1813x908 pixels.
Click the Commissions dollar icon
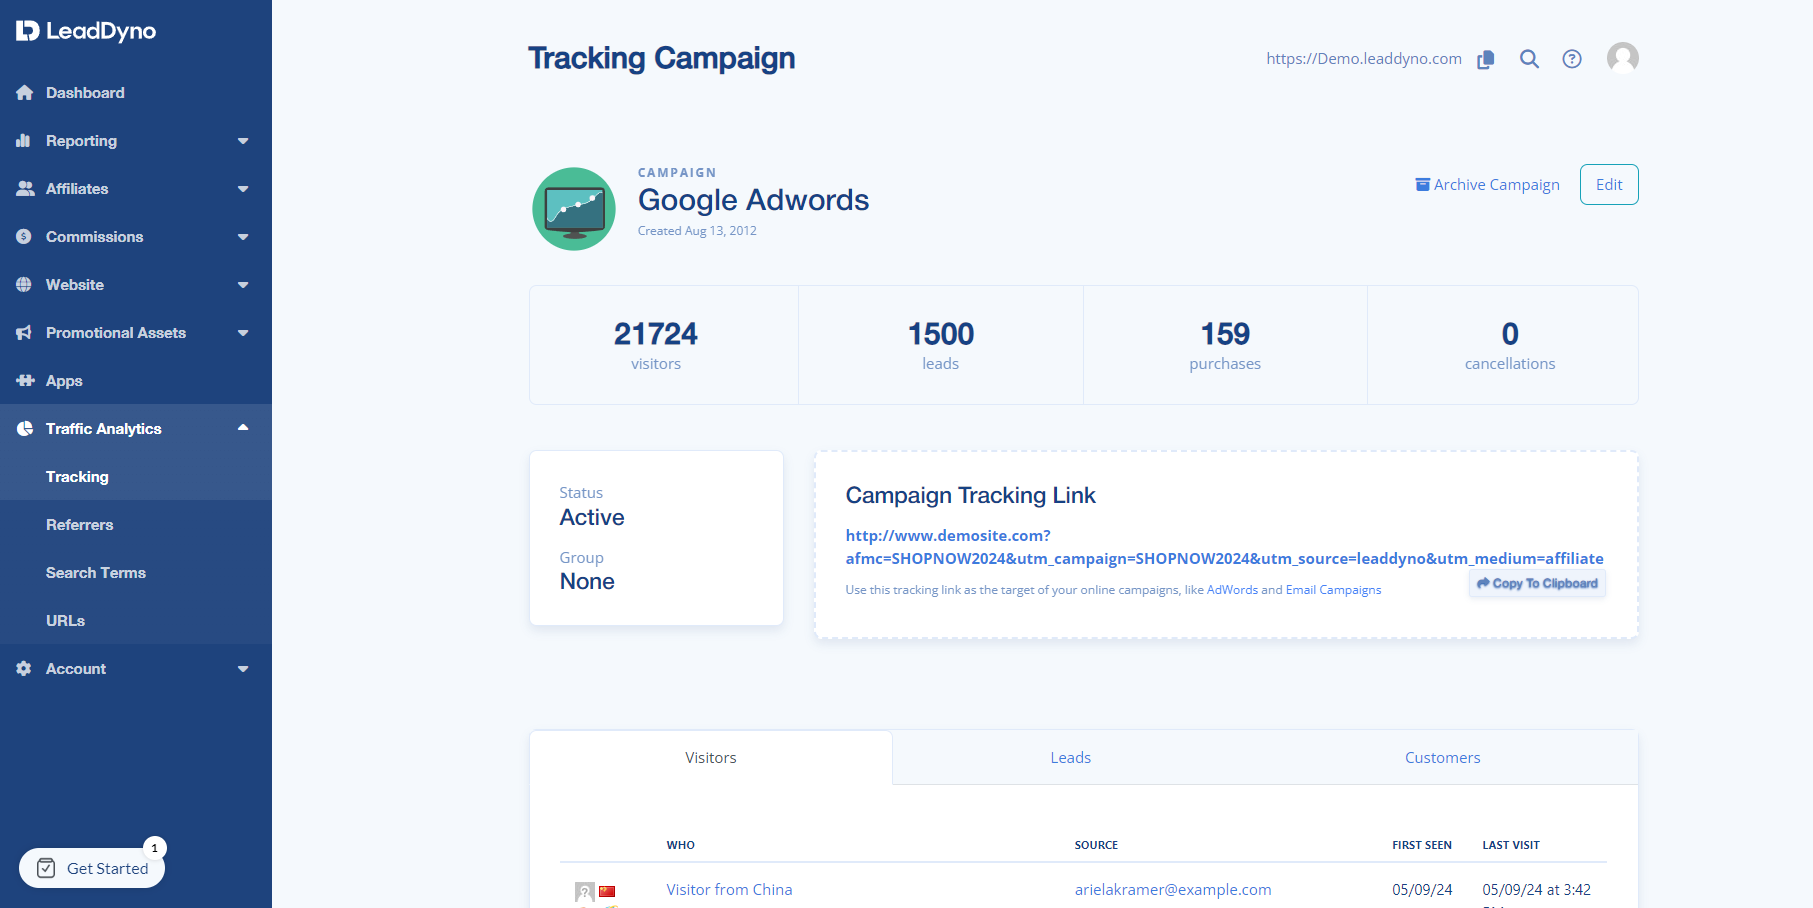[24, 237]
